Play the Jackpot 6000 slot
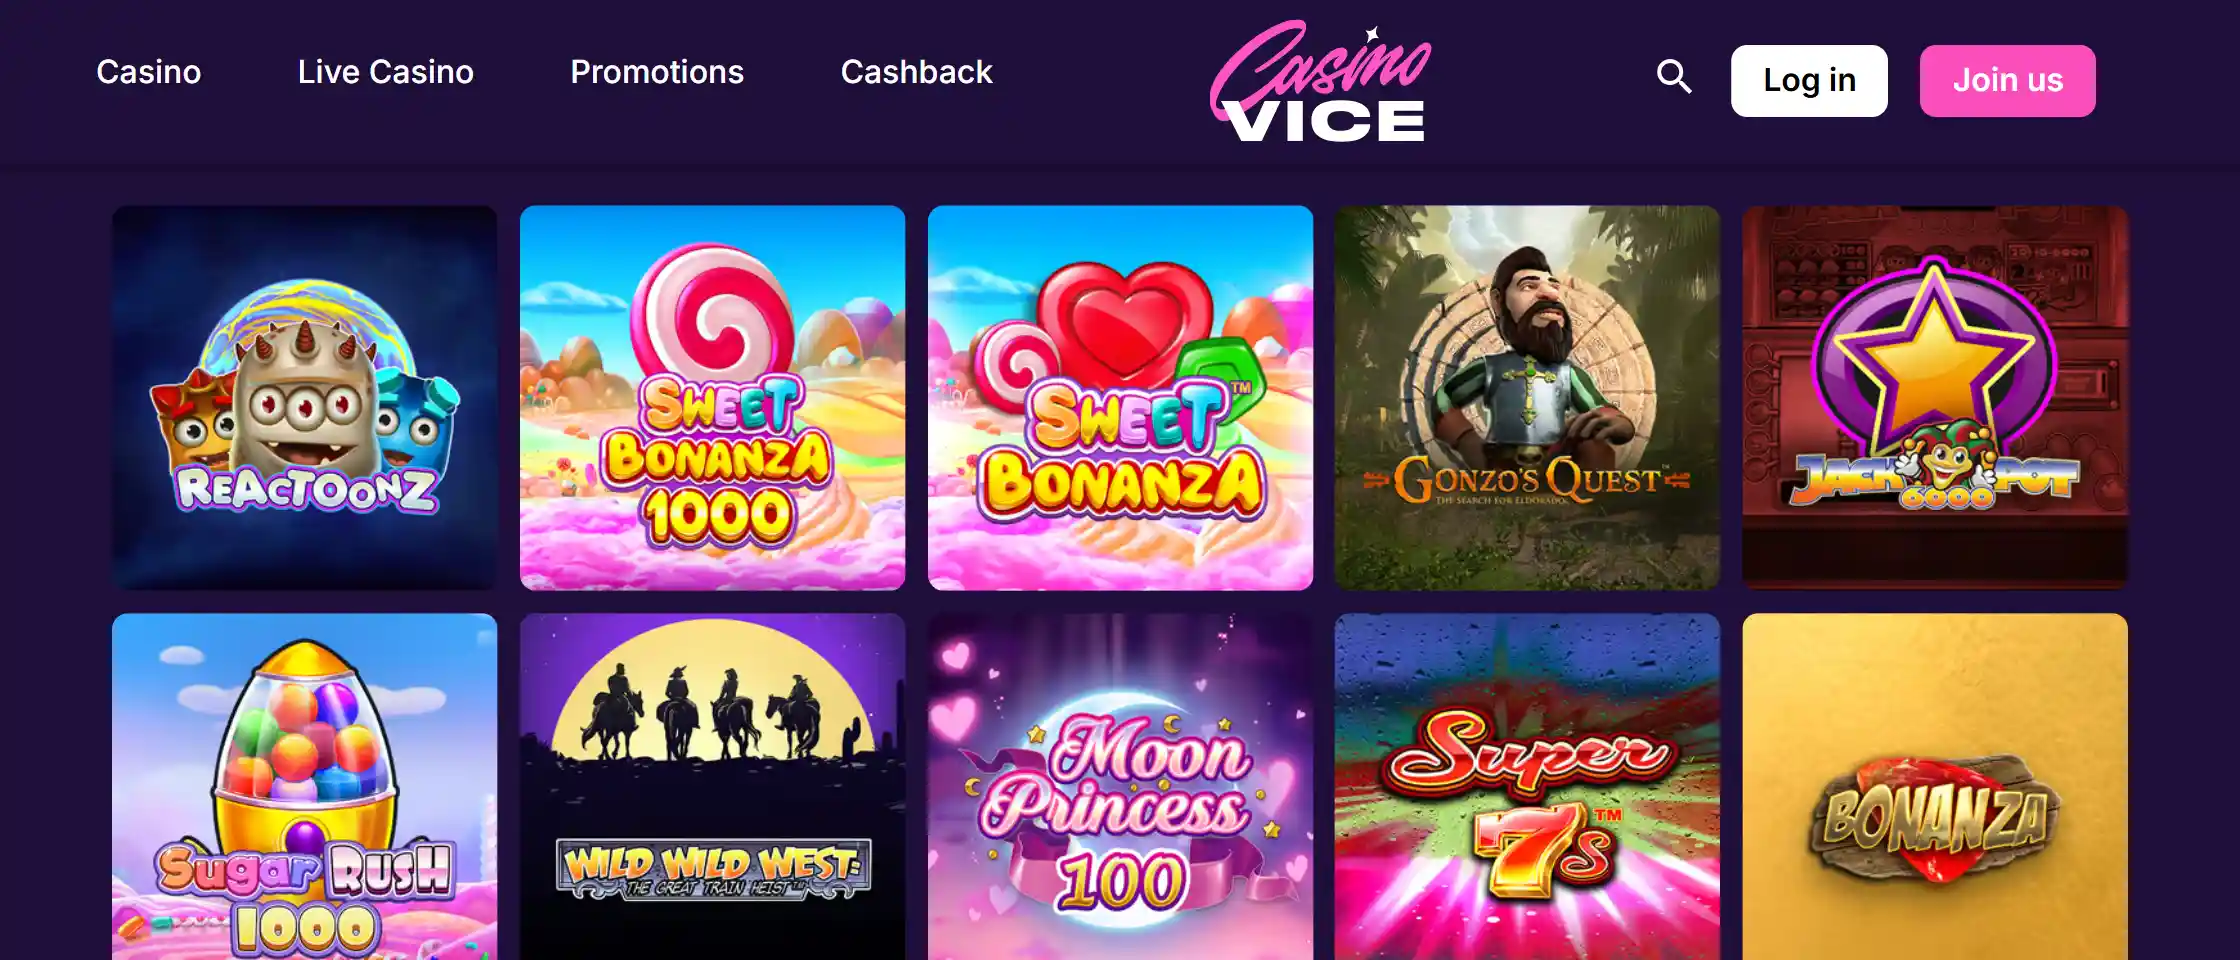 click(x=1935, y=398)
